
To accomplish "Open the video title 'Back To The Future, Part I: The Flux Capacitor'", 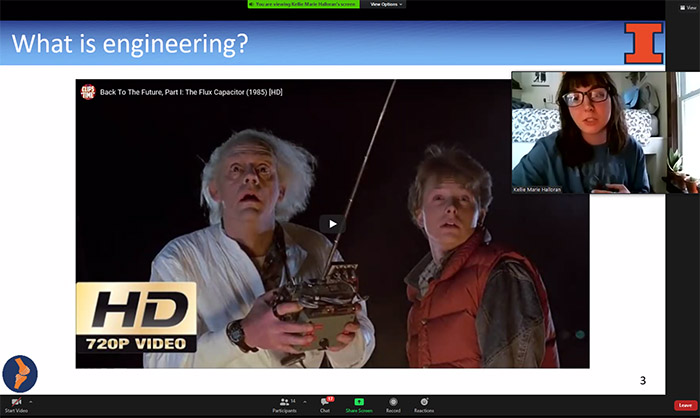I will 191,92.
